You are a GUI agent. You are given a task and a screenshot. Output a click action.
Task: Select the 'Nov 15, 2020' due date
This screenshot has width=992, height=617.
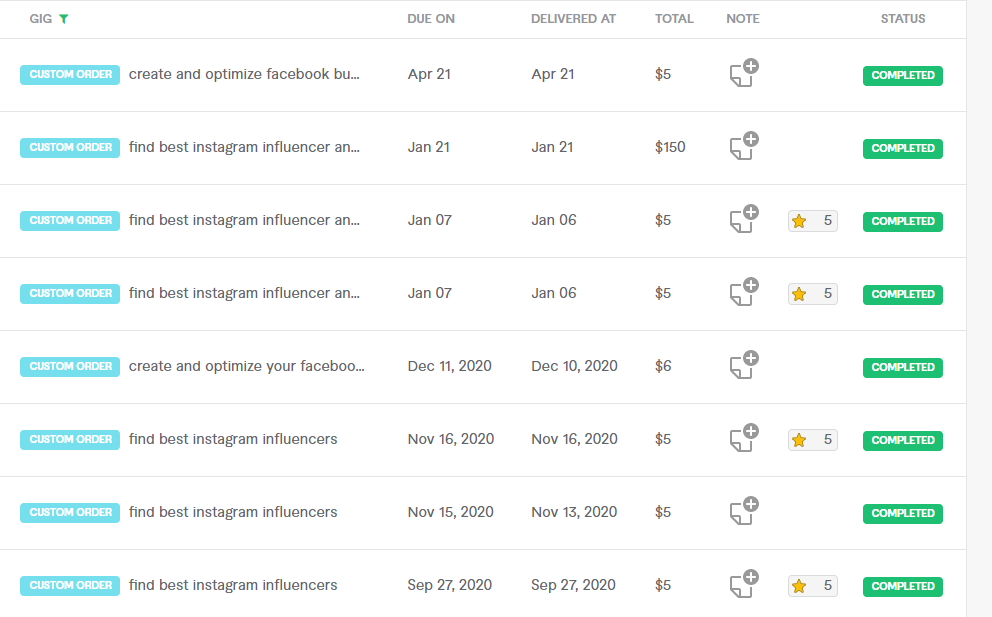point(450,512)
